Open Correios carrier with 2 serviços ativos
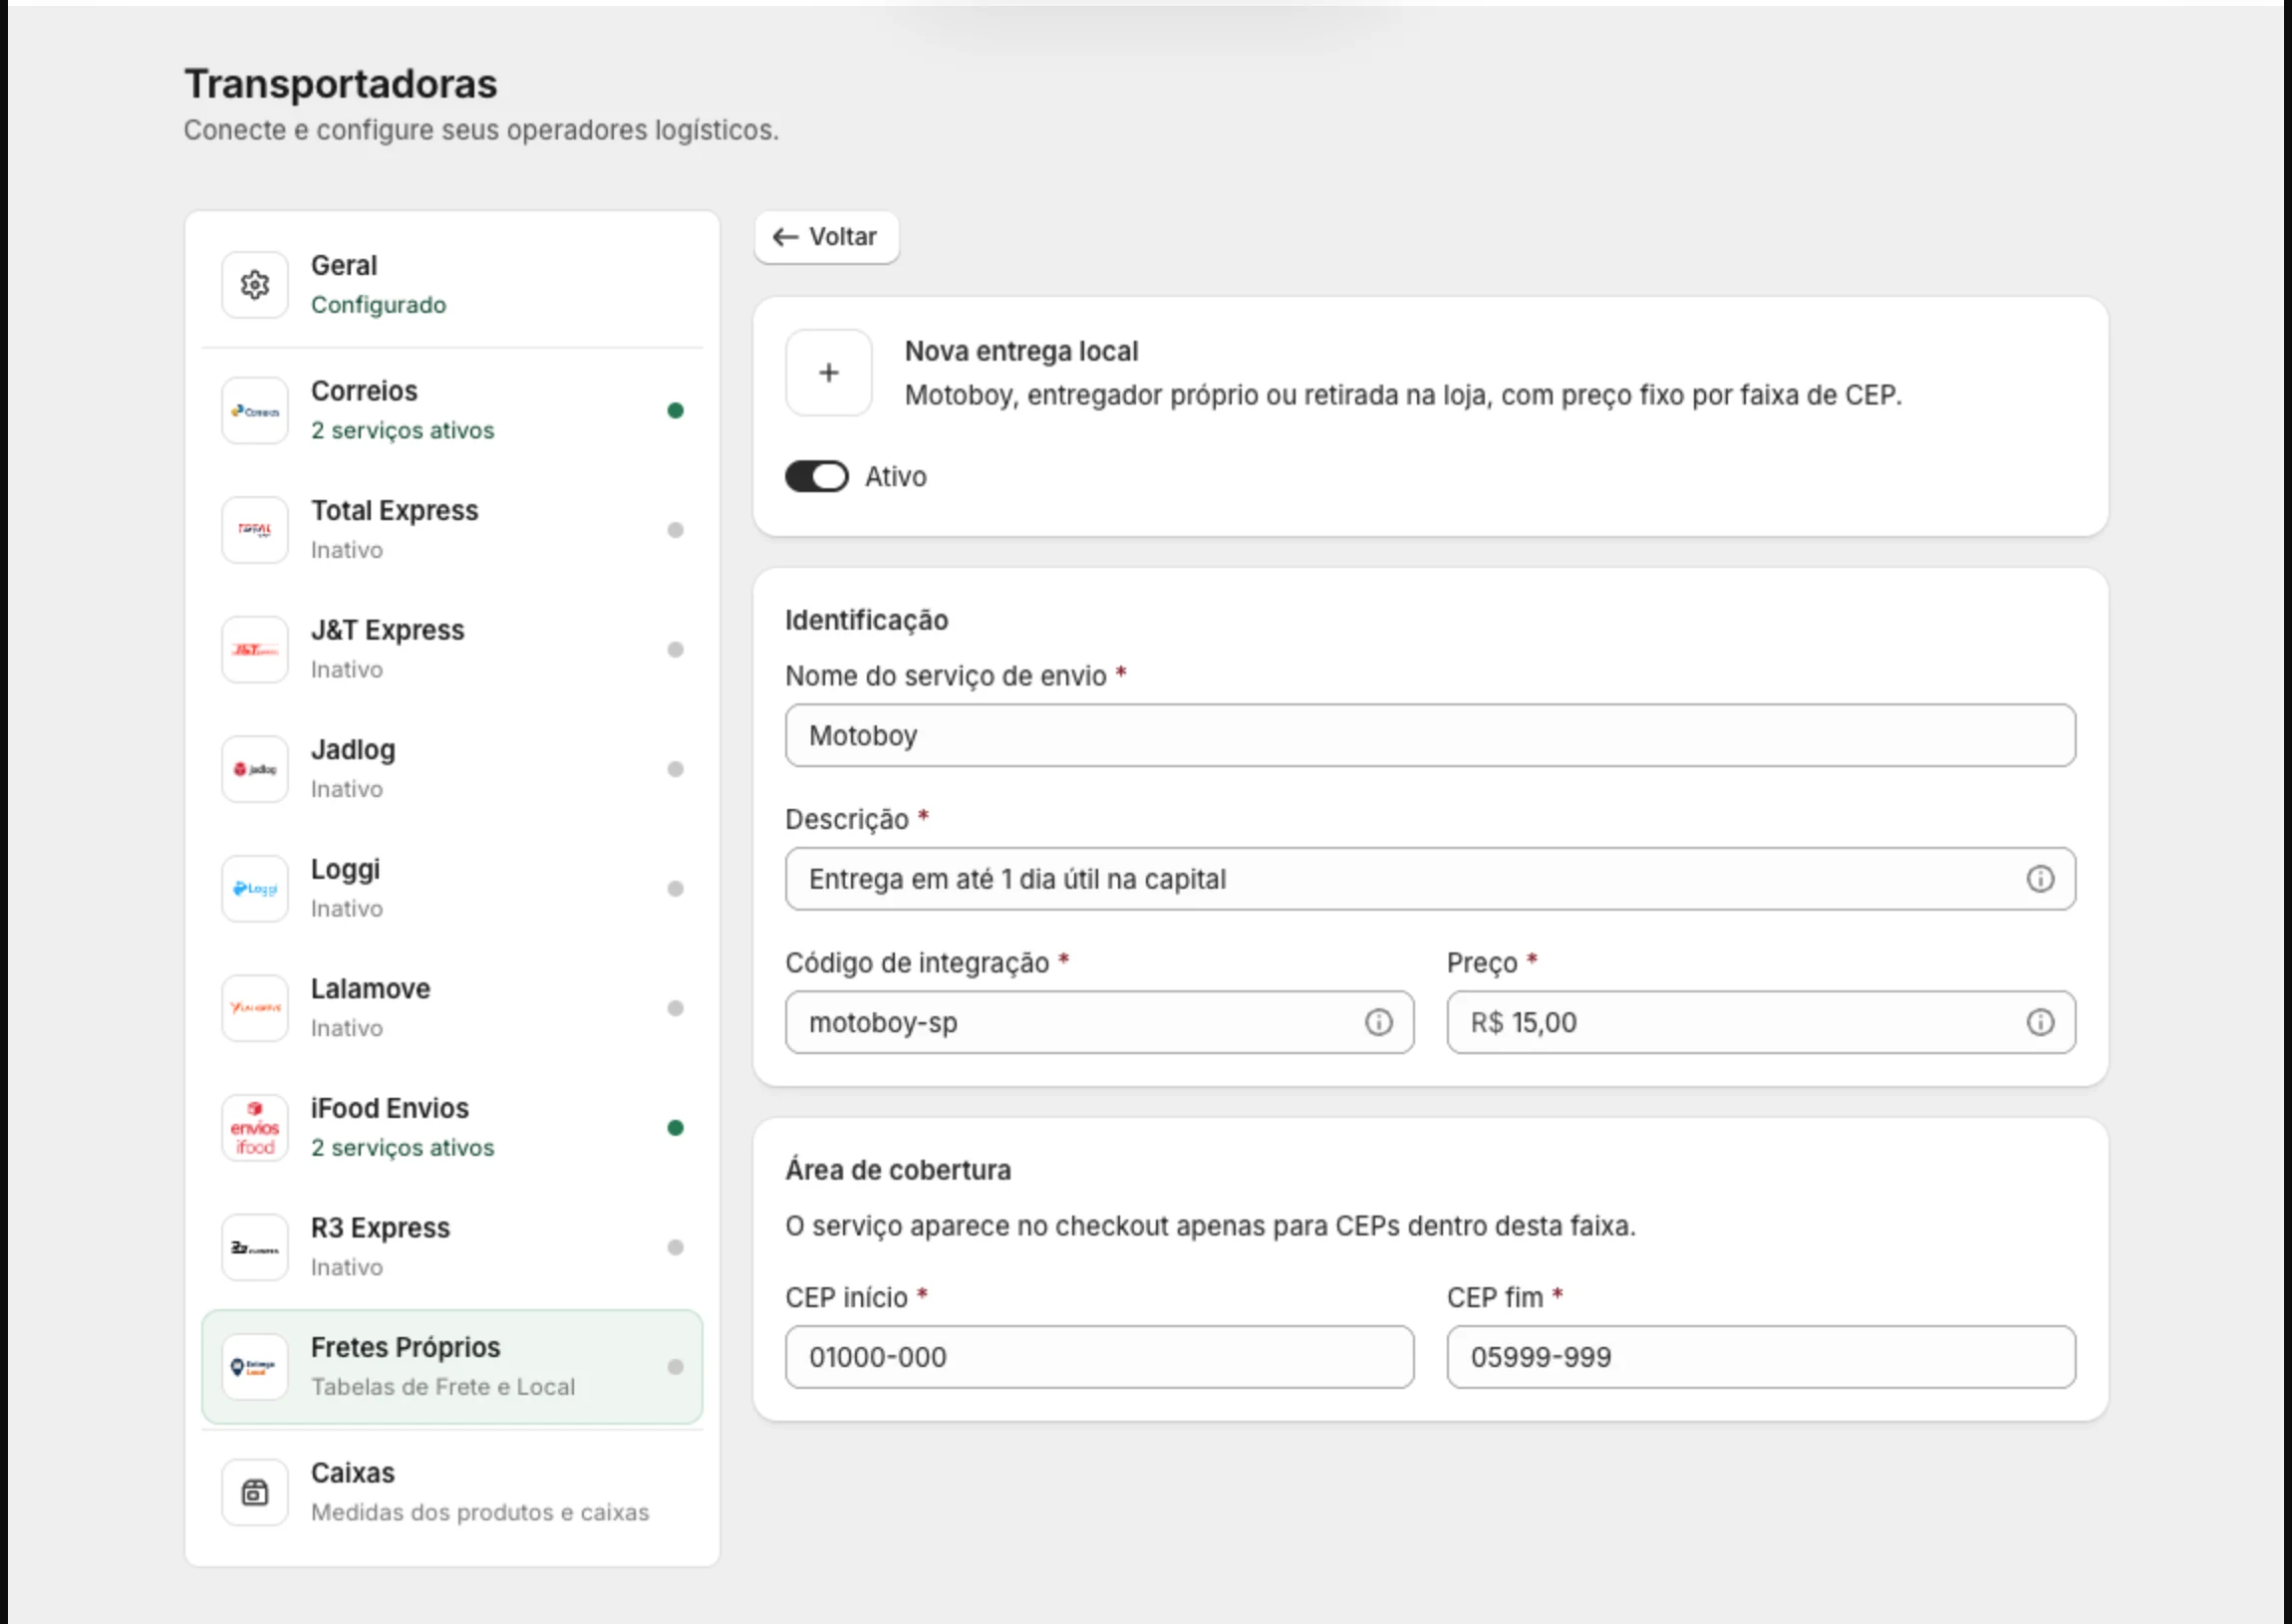 tap(452, 411)
